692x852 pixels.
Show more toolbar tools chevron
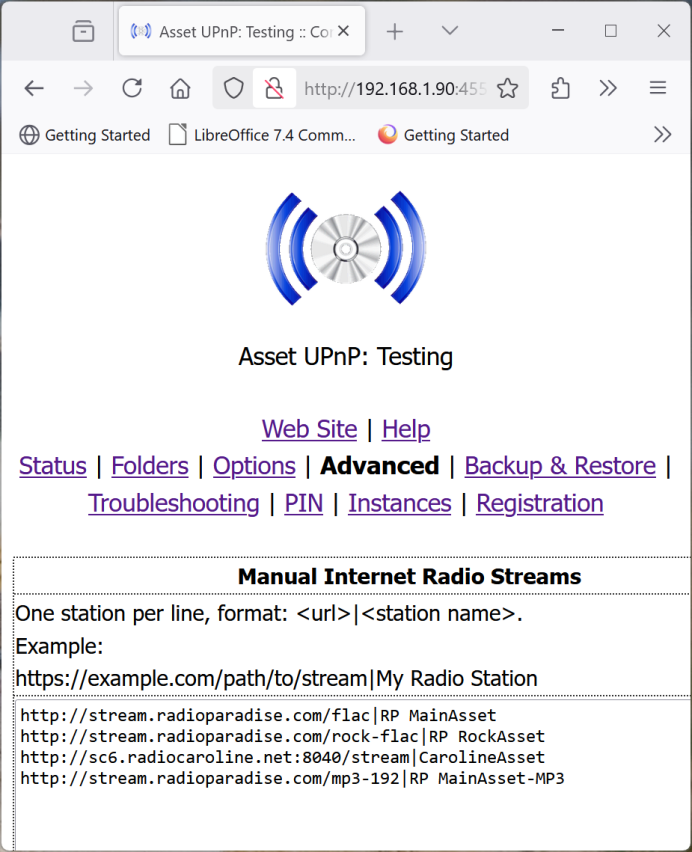coord(608,89)
